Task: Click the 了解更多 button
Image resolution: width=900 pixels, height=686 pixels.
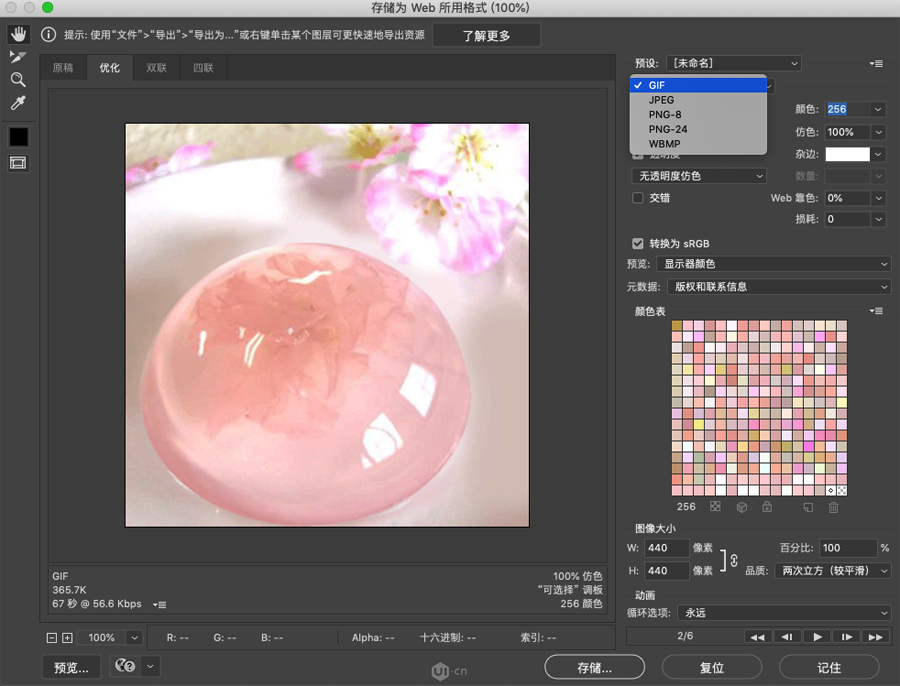Action: [486, 36]
